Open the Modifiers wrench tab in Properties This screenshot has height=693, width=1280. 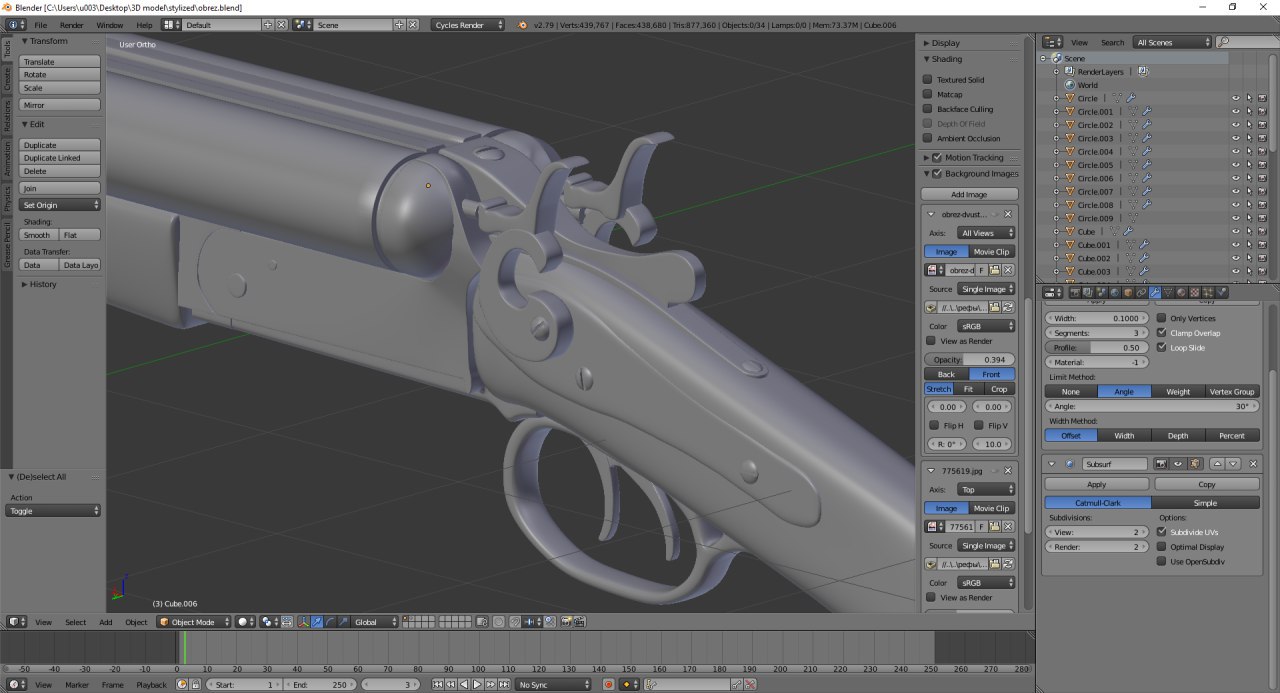point(1155,292)
